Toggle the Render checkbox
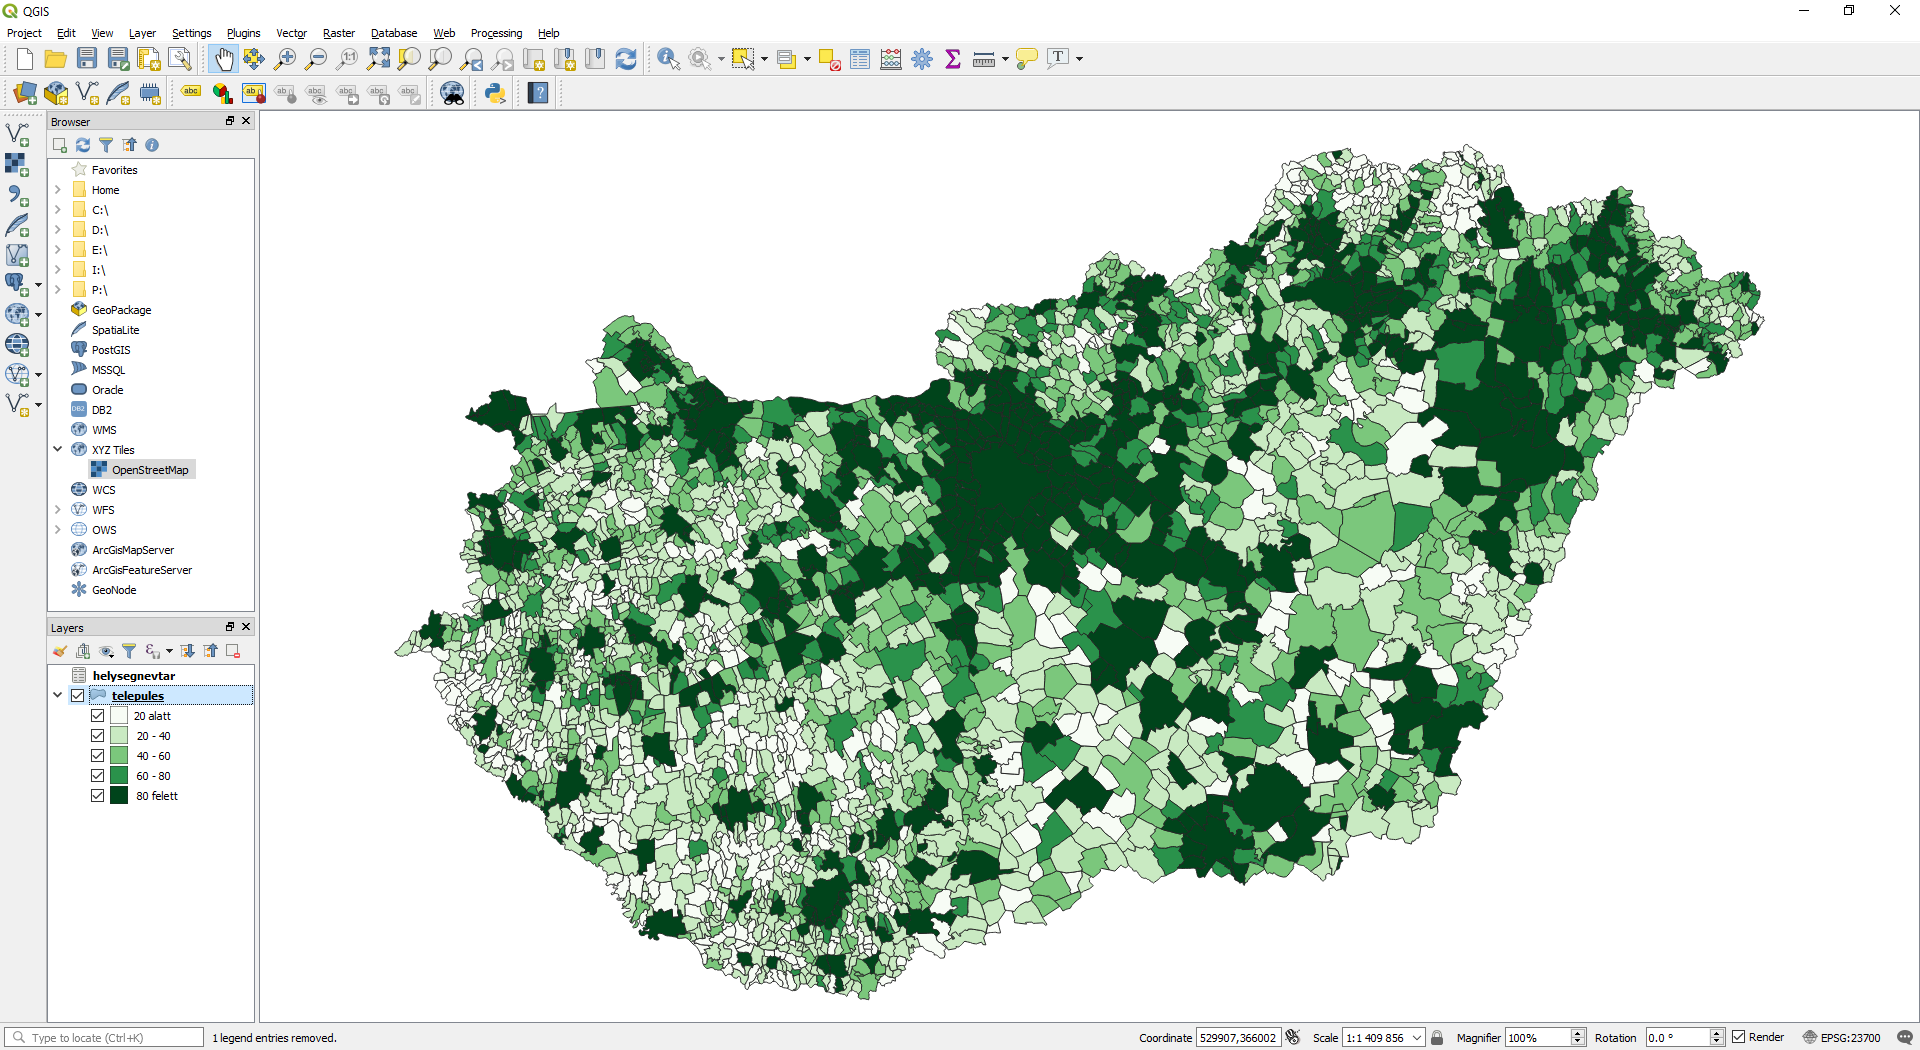The width and height of the screenshot is (1920, 1050). [1739, 1037]
